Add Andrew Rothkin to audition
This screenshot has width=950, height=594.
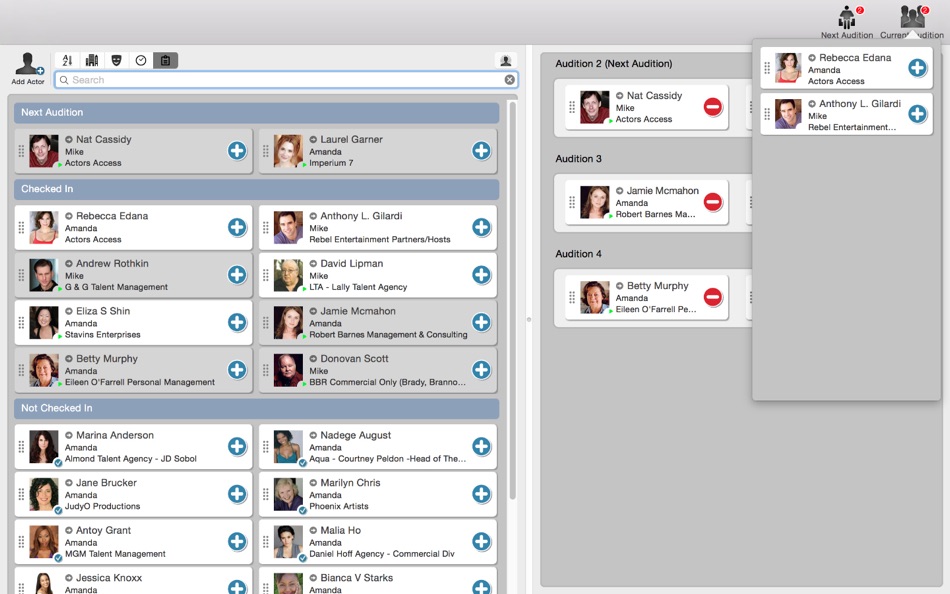(237, 275)
